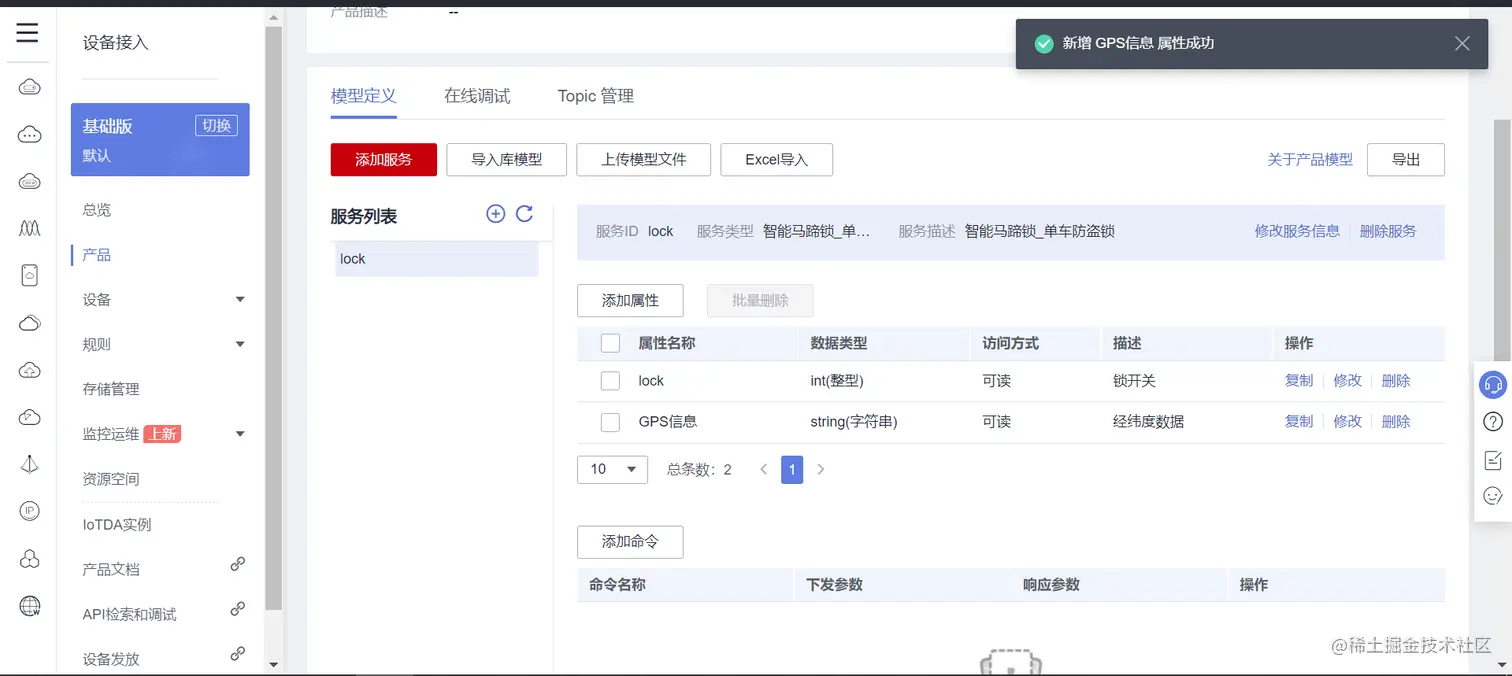Refresh the service list
The image size is (1512, 676).
[524, 213]
